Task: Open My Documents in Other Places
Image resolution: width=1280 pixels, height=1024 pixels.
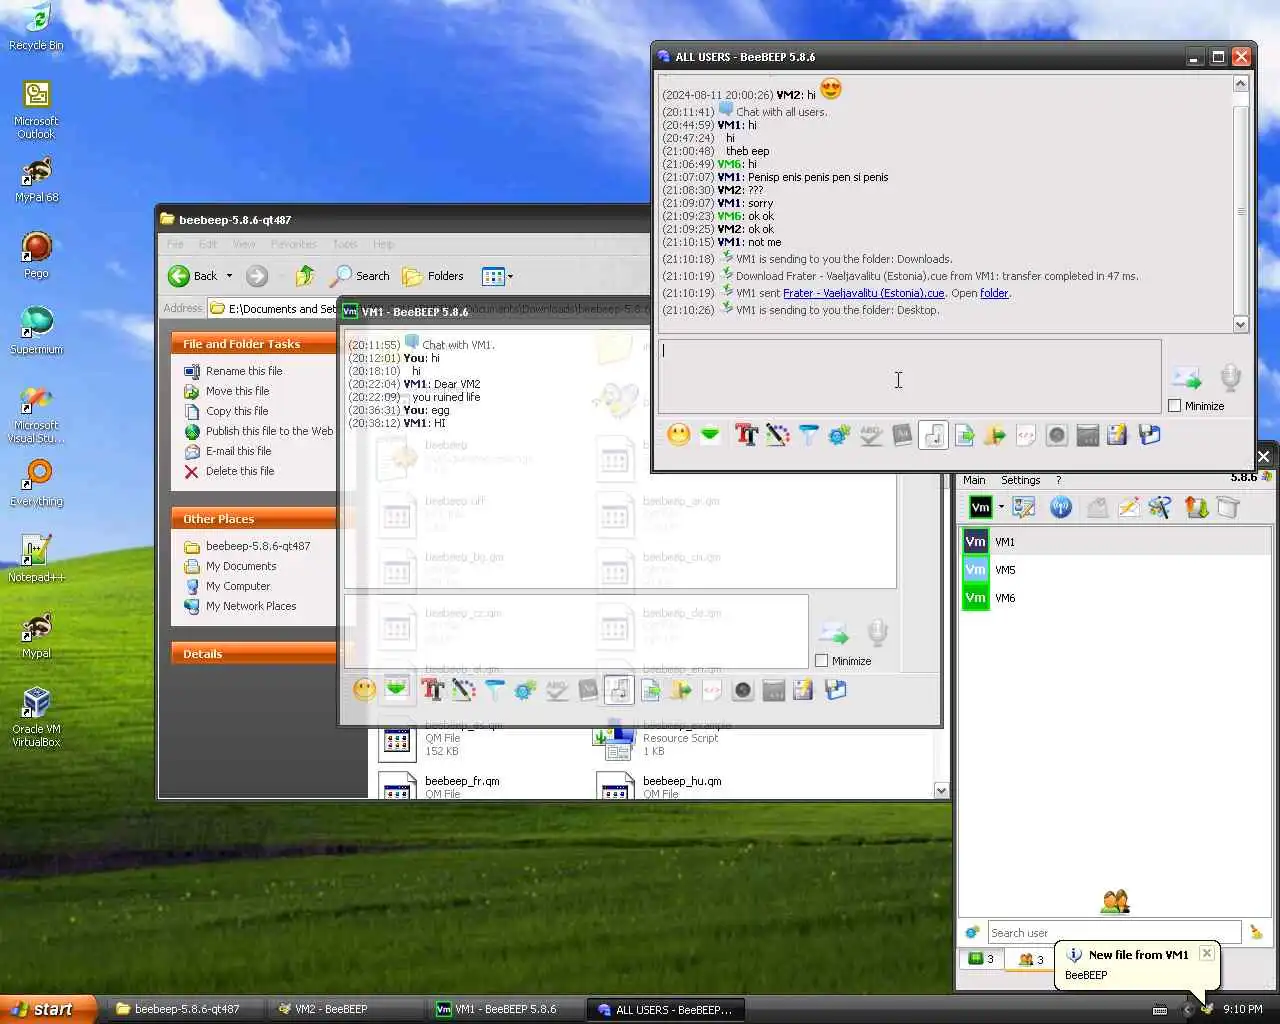Action: 241,566
